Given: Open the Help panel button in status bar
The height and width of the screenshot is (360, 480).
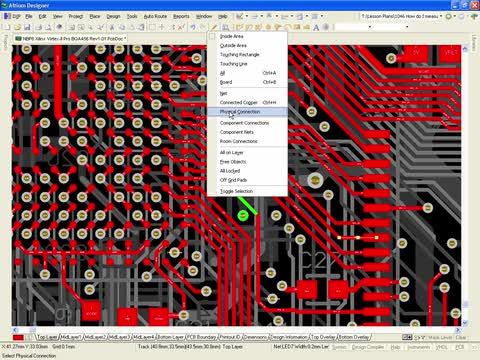Looking at the screenshot, I should [x=395, y=347].
